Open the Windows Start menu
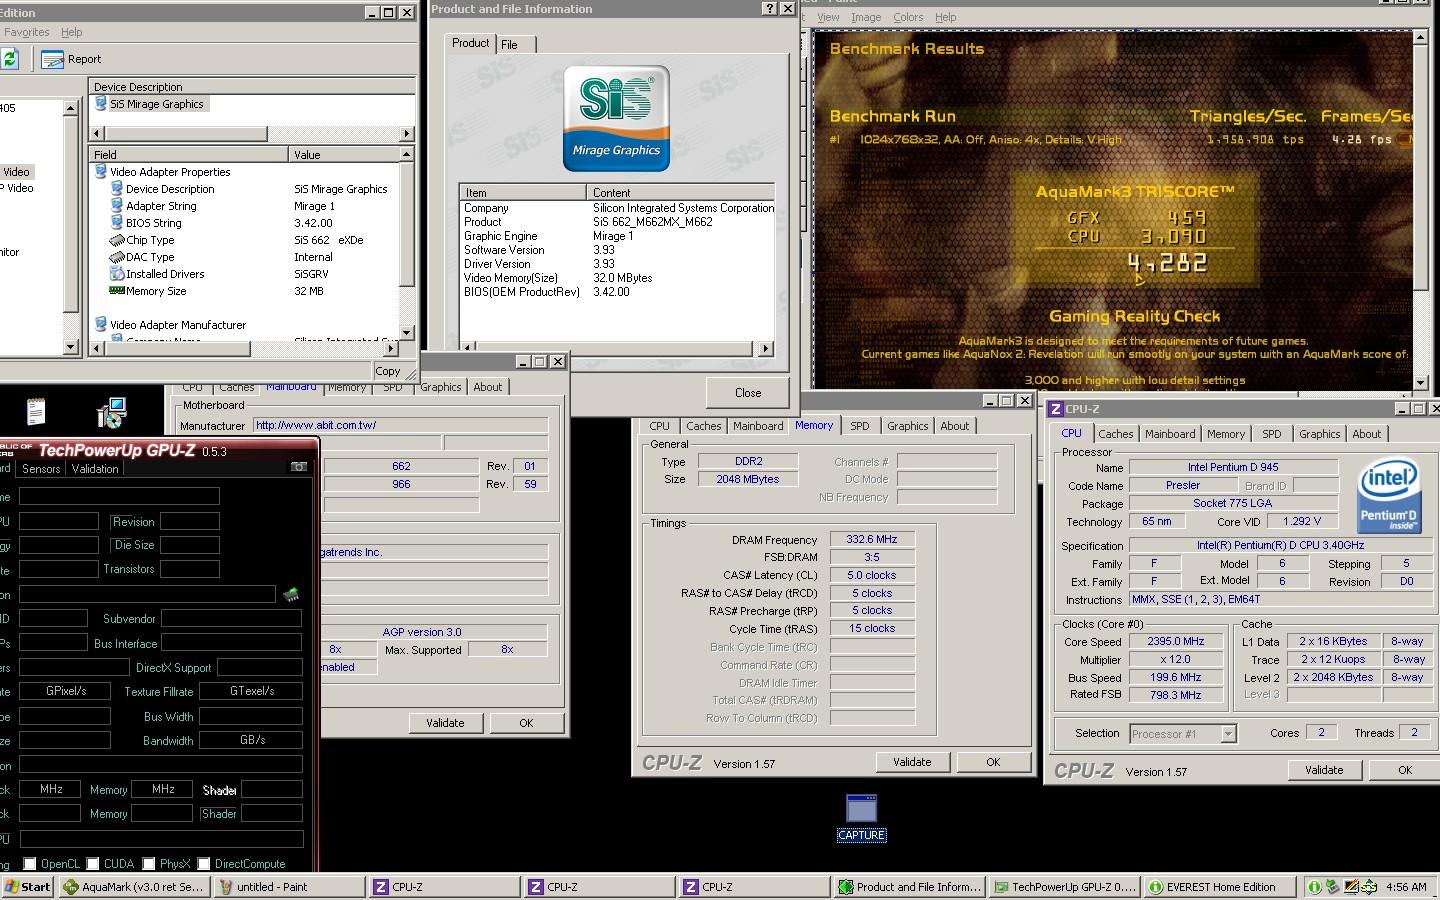This screenshot has height=900, width=1440. [x=28, y=887]
